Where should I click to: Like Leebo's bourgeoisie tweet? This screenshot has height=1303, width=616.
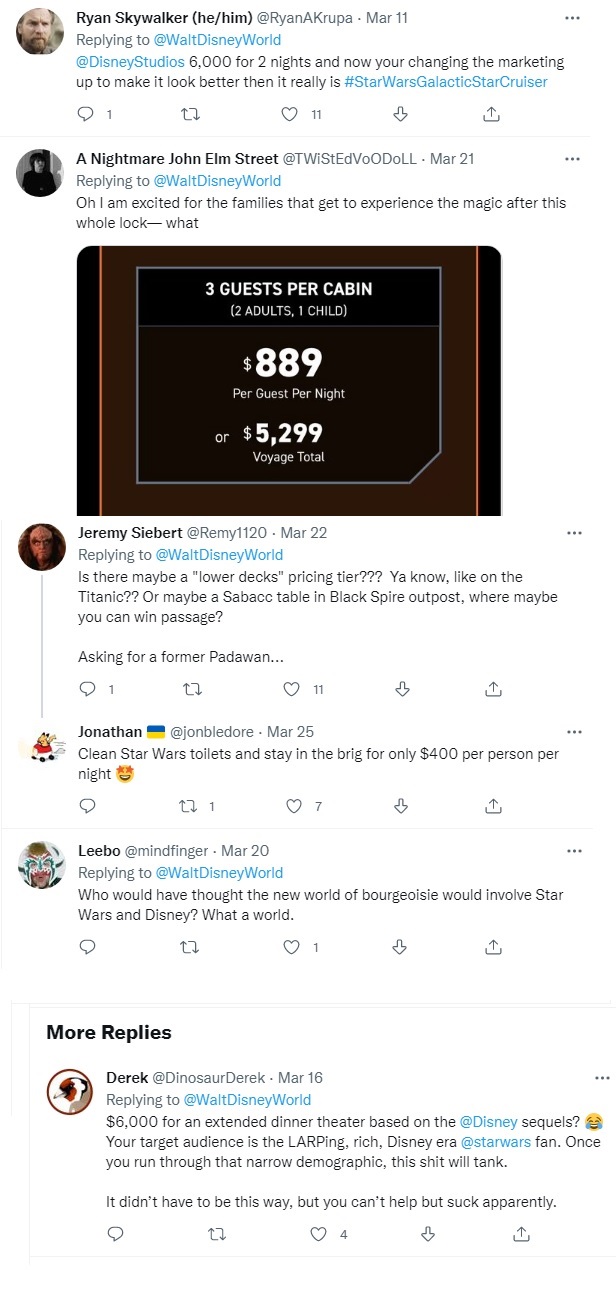coord(292,946)
